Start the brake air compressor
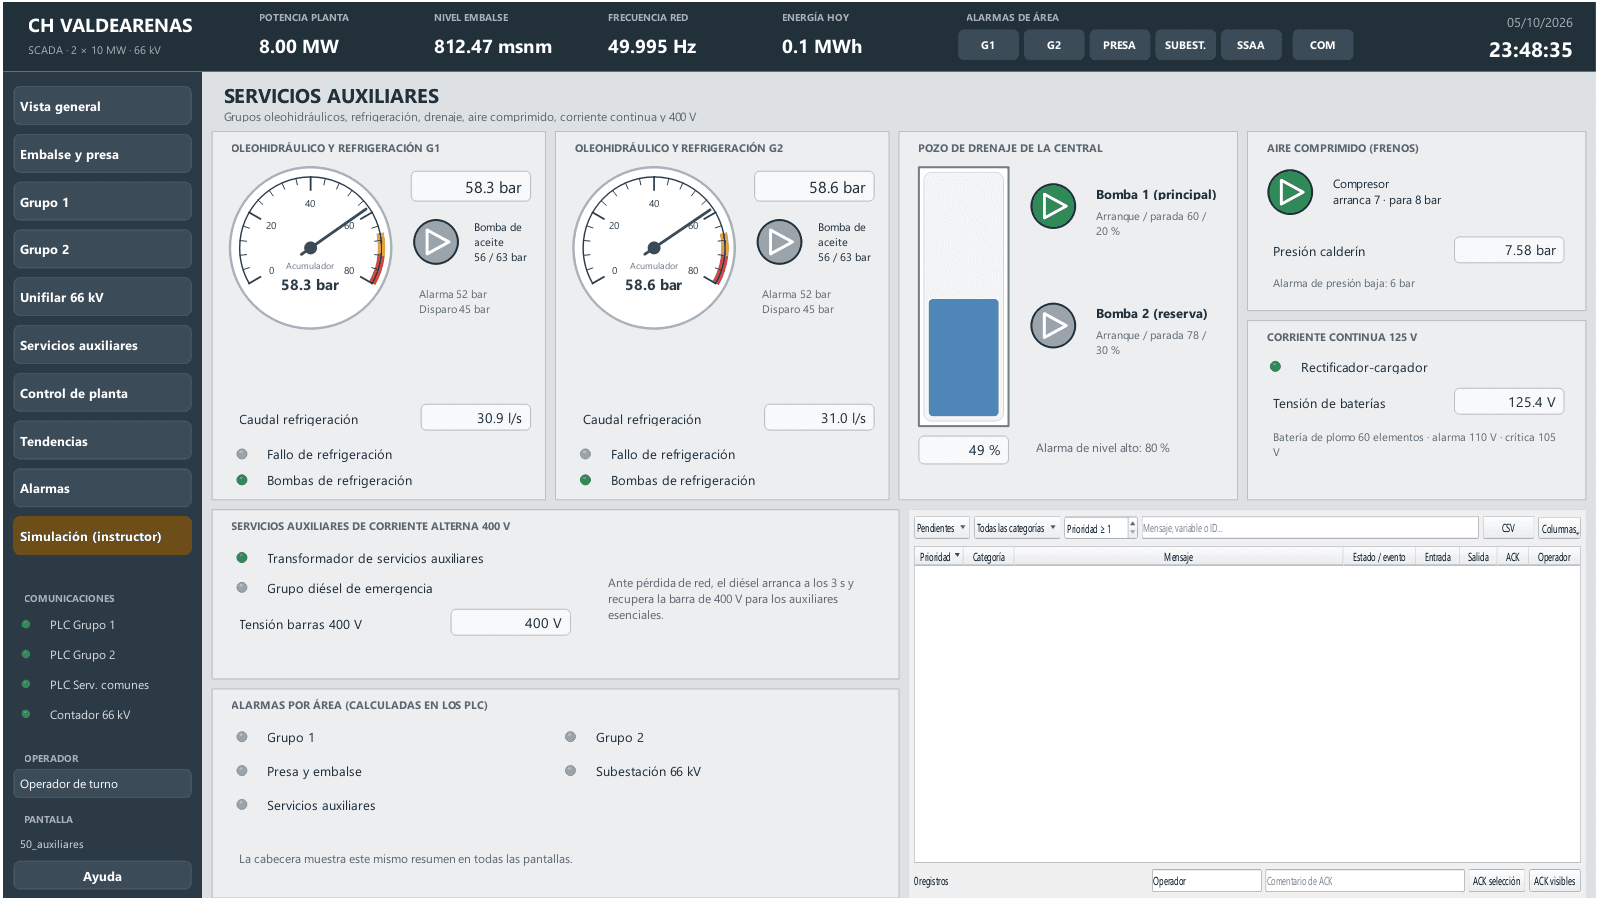The height and width of the screenshot is (900, 1600). pyautogui.click(x=1290, y=192)
